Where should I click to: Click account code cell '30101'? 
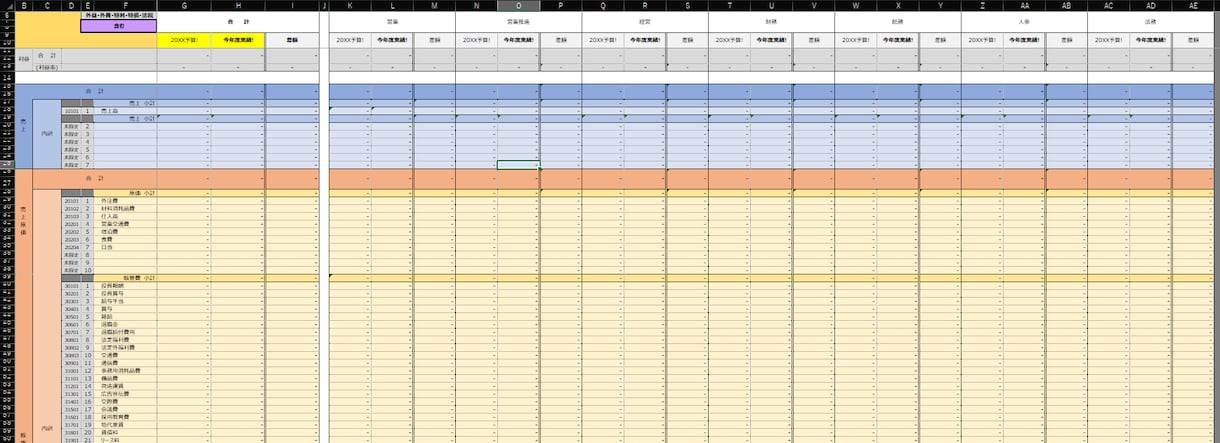click(x=71, y=286)
